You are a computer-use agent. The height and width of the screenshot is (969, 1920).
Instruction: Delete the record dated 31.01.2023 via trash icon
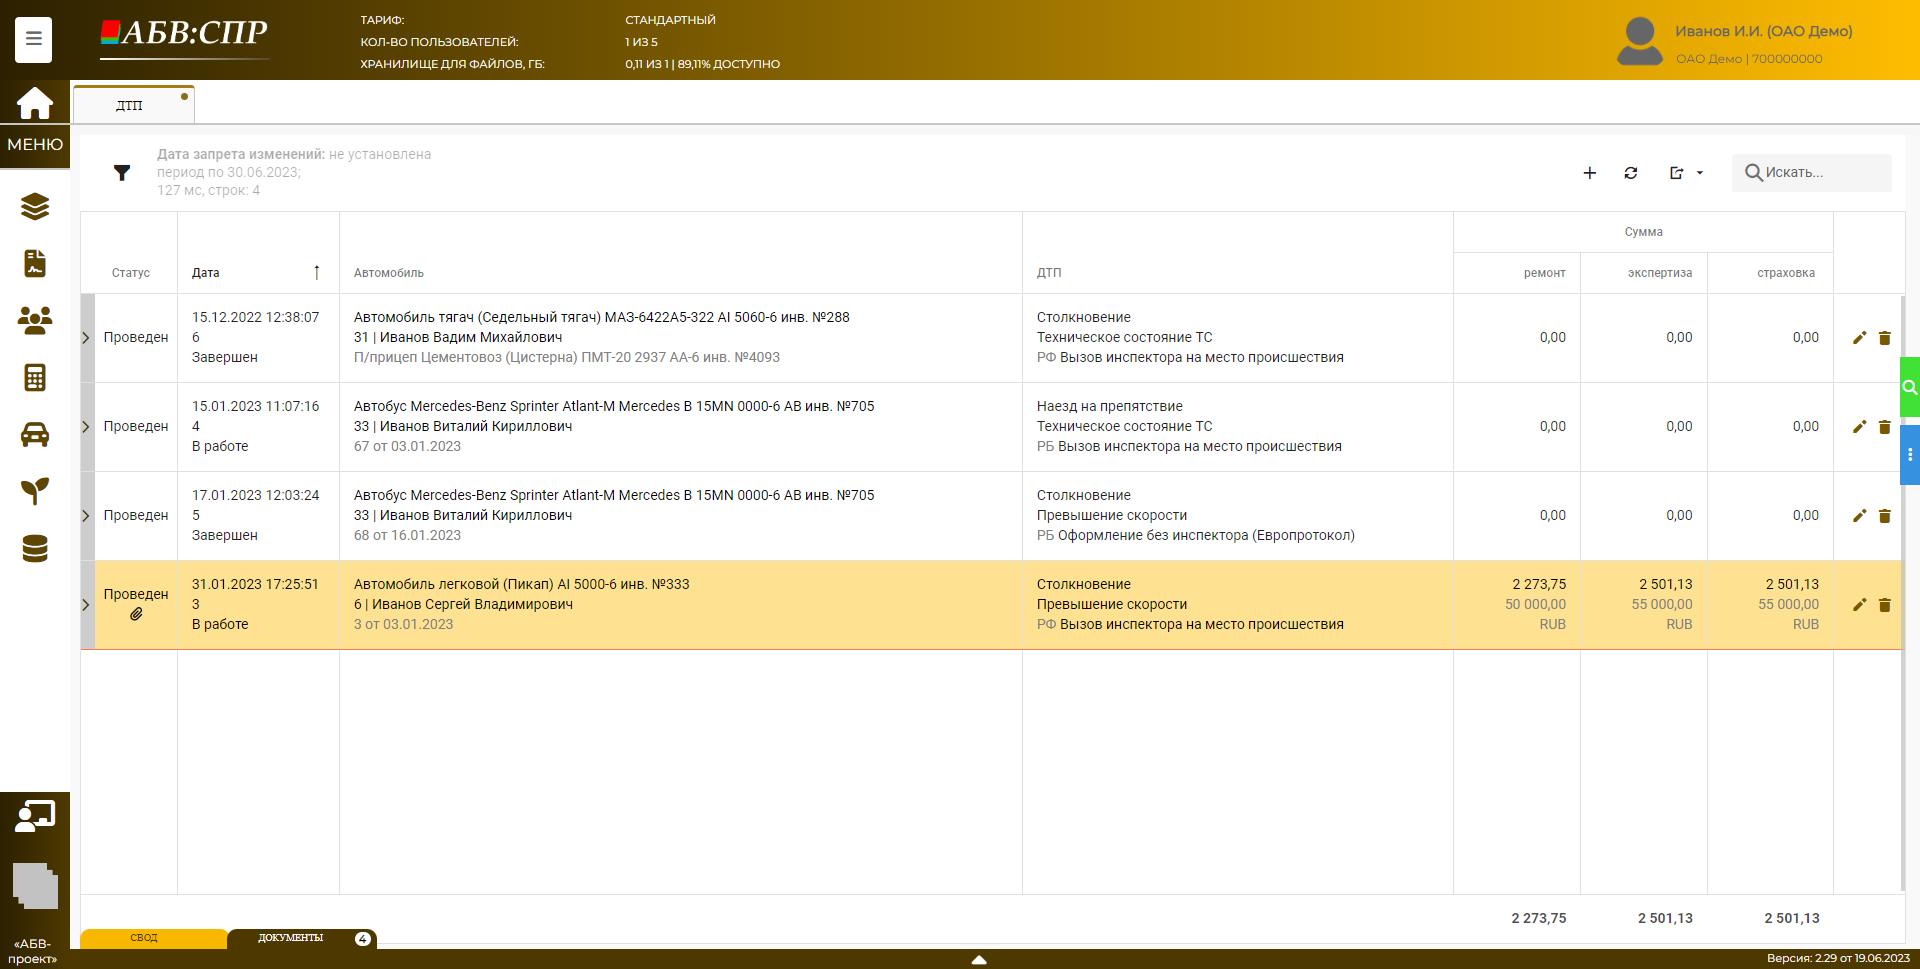1885,604
